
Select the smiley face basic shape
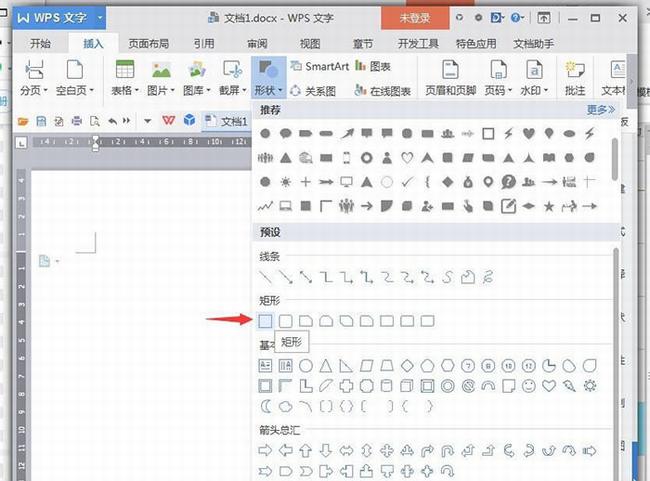[529, 386]
